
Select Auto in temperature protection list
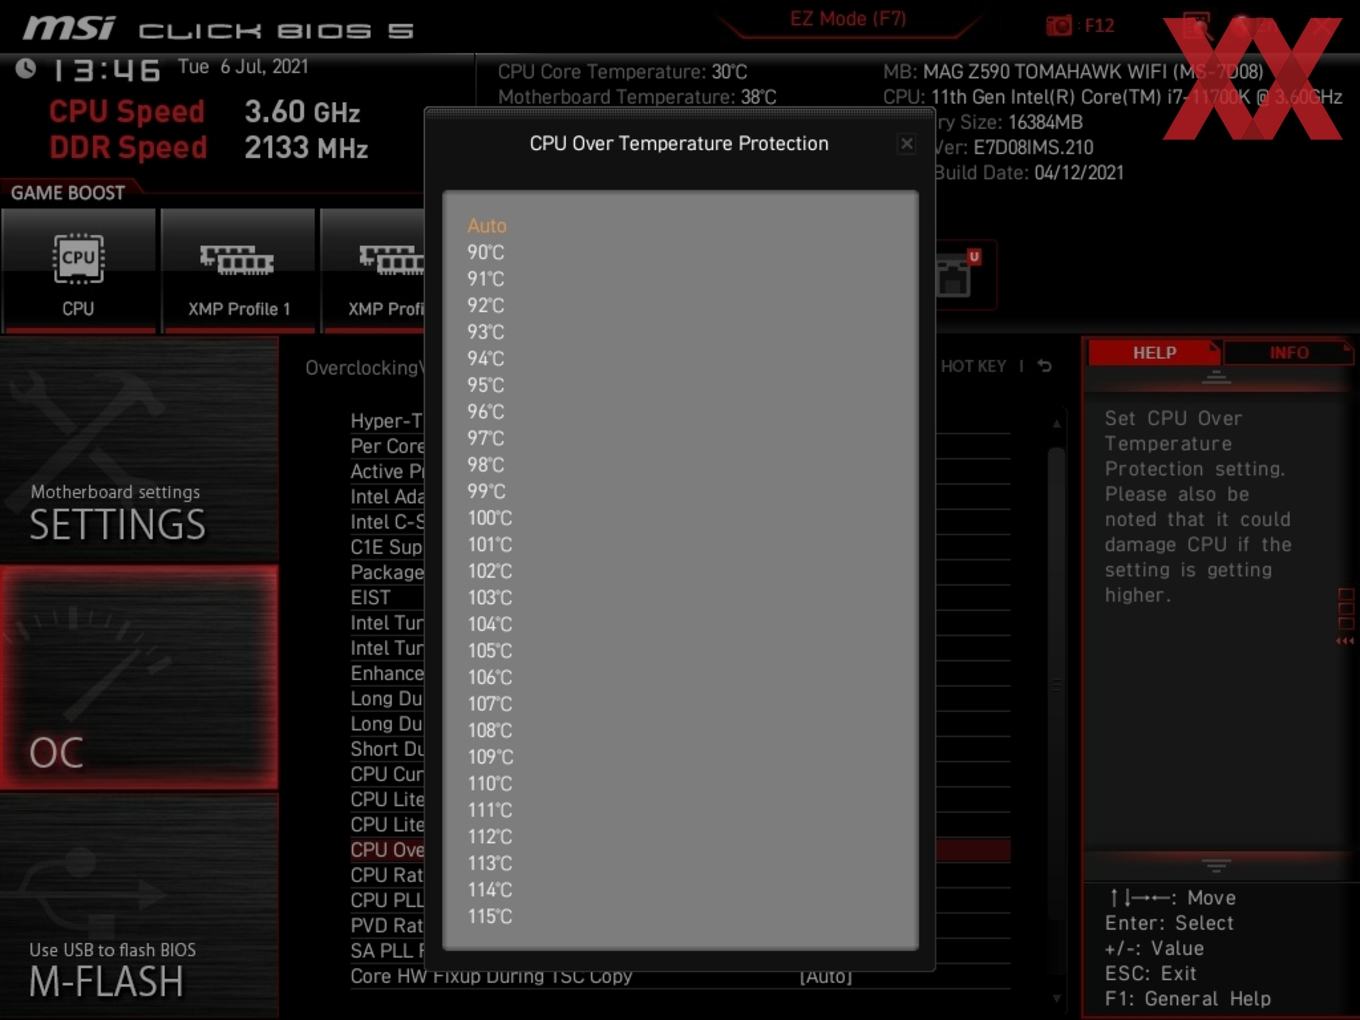coord(487,226)
